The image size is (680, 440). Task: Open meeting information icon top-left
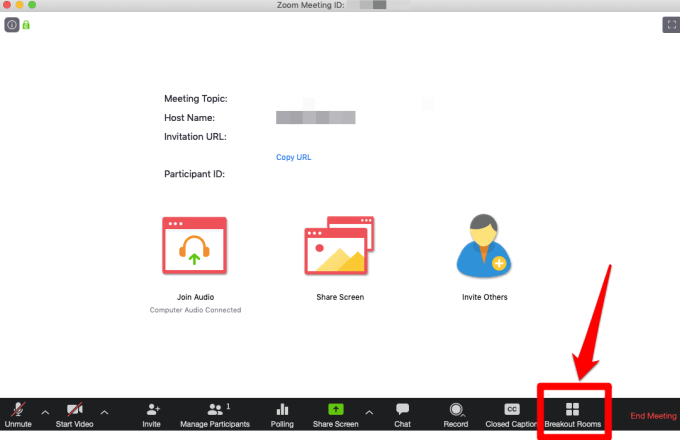(12, 25)
